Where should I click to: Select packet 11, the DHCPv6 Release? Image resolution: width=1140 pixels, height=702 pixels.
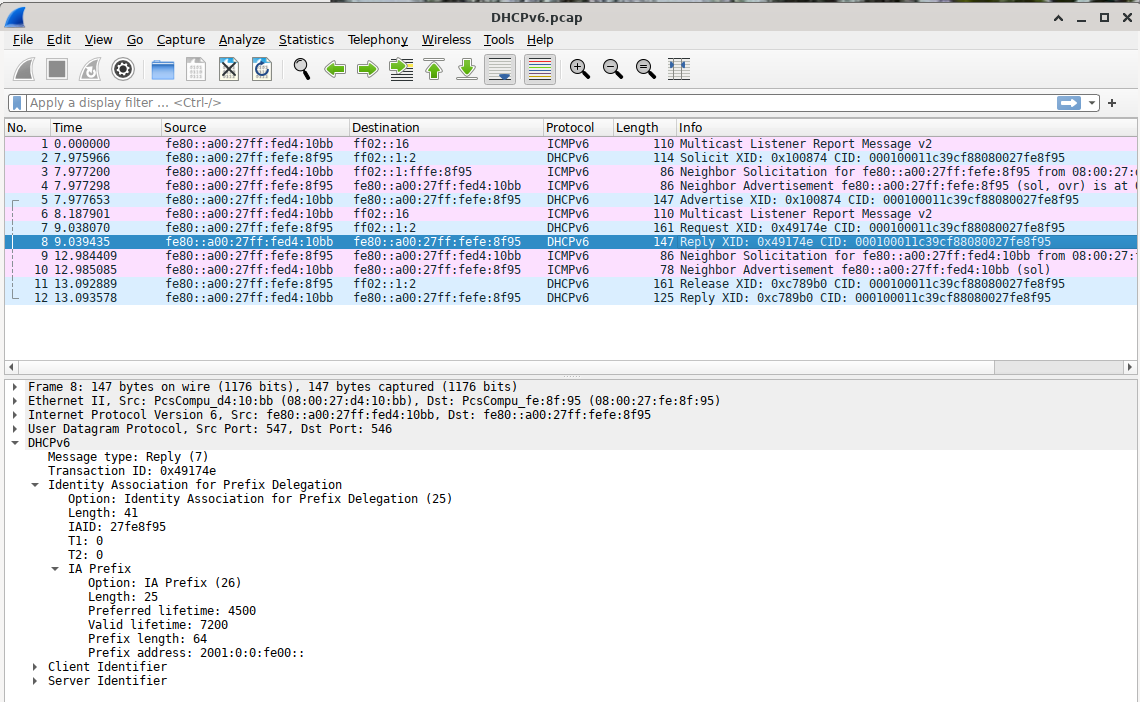pos(400,284)
